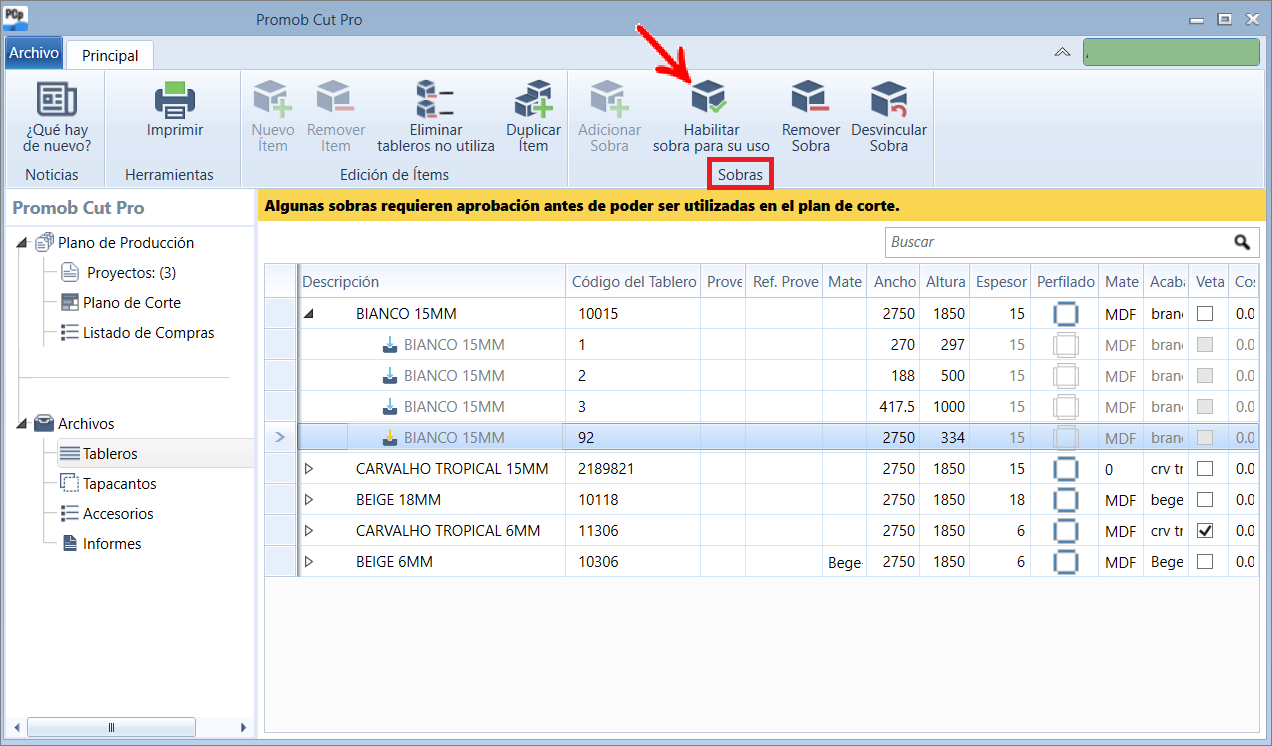
Task: Click the leftover icon of row code 3
Action: (x=391, y=407)
